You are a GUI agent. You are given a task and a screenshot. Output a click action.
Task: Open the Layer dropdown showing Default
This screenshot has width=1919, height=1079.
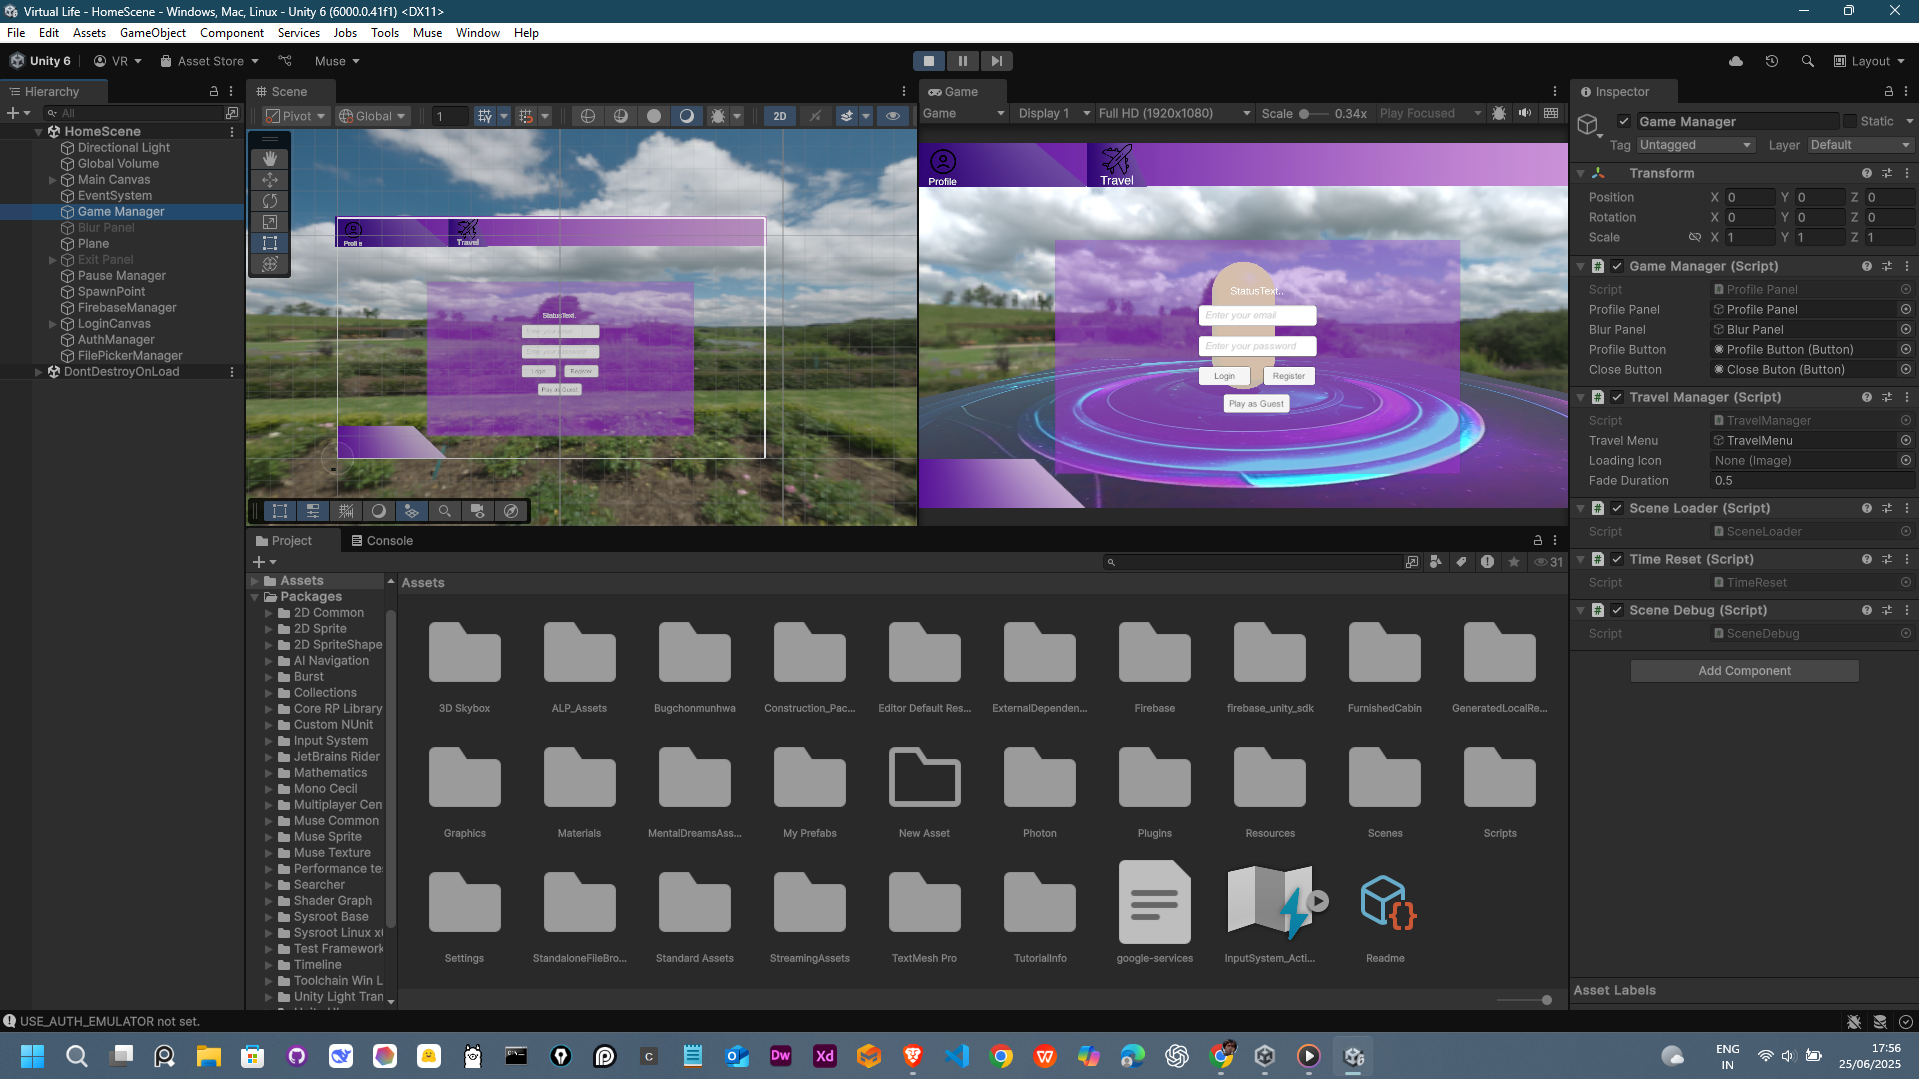pos(1860,145)
